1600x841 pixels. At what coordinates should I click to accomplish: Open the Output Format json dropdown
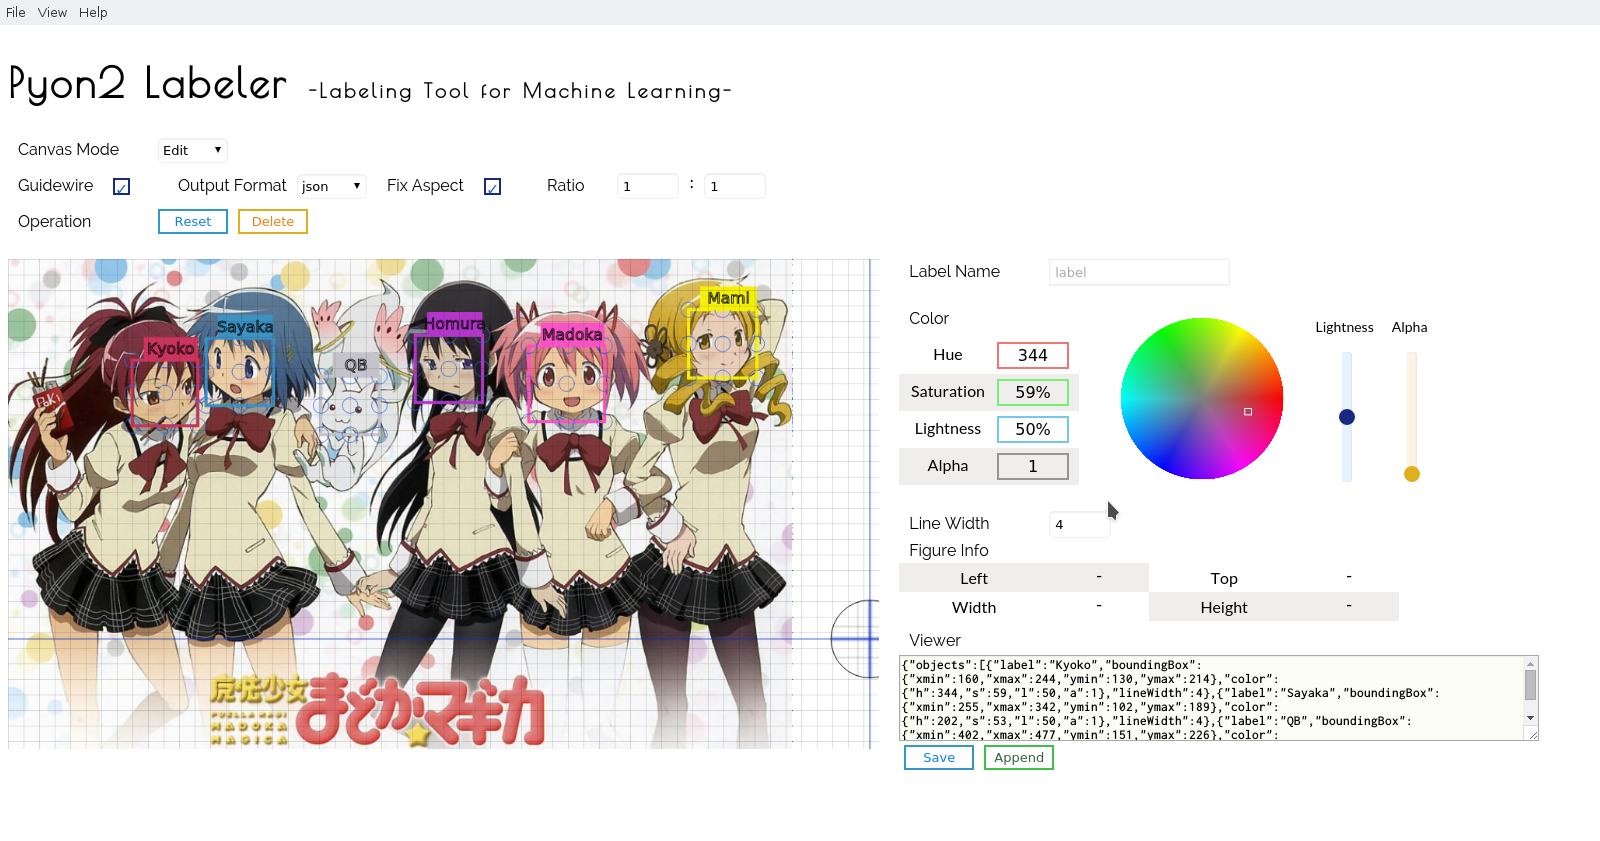tap(332, 186)
